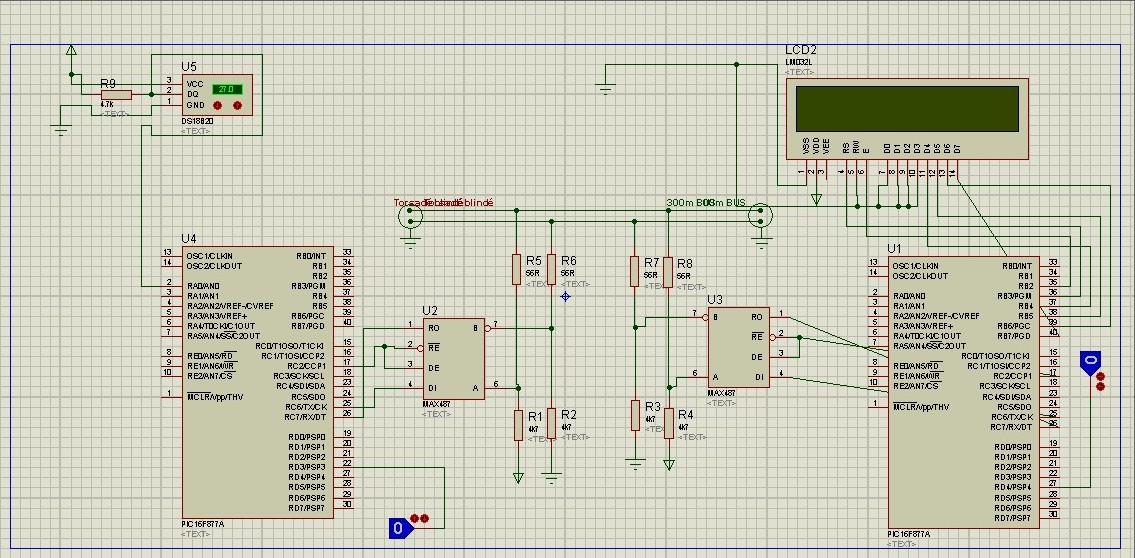
Task: Click the PIC16F877A label under U1
Action: (x=908, y=534)
